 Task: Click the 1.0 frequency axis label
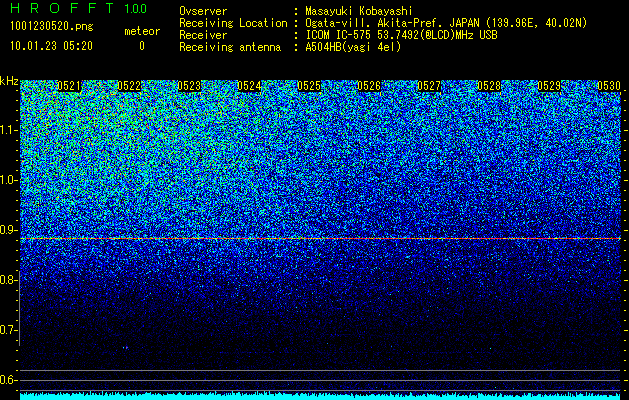click(9, 180)
